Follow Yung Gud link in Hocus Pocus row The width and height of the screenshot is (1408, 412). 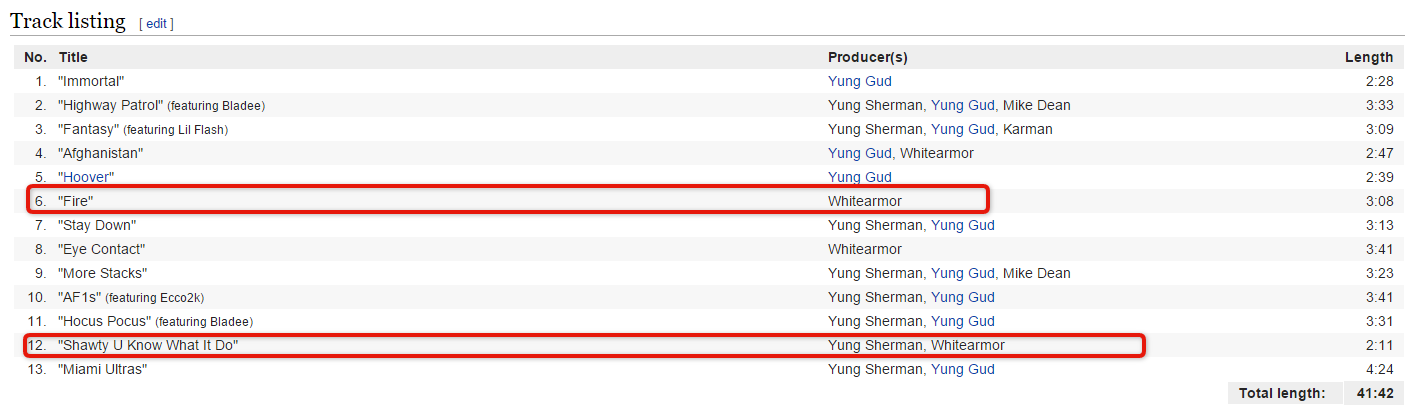pyautogui.click(x=963, y=321)
